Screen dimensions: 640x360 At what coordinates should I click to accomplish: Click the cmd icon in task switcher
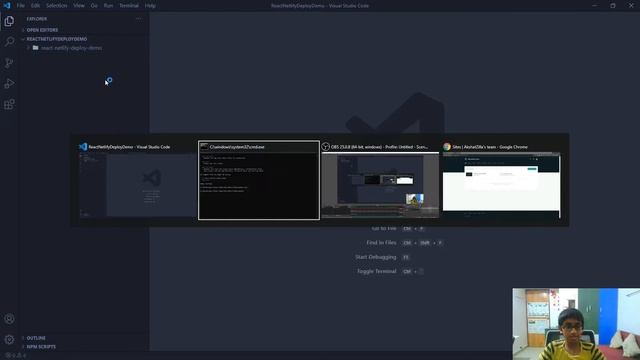tap(204, 147)
